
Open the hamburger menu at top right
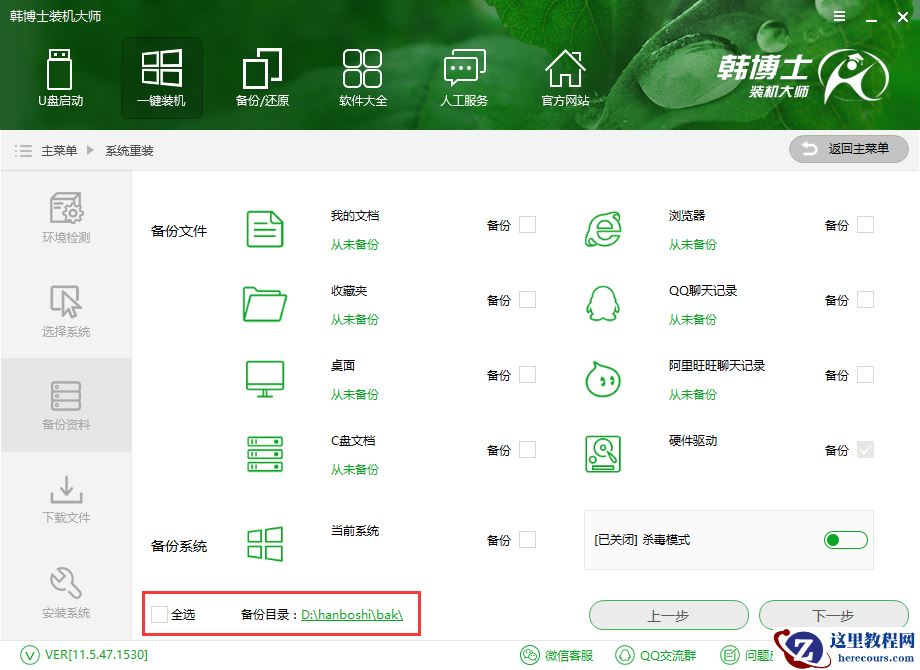coord(838,16)
